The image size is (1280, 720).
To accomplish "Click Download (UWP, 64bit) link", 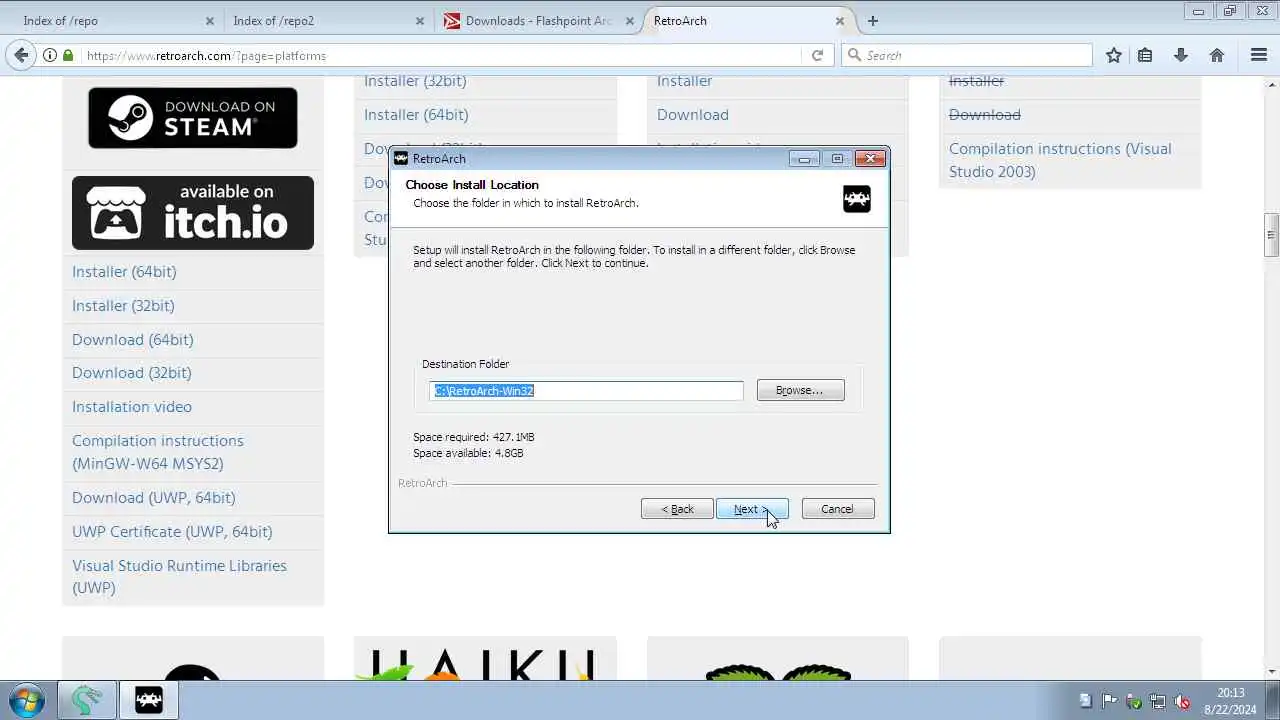I will (154, 498).
